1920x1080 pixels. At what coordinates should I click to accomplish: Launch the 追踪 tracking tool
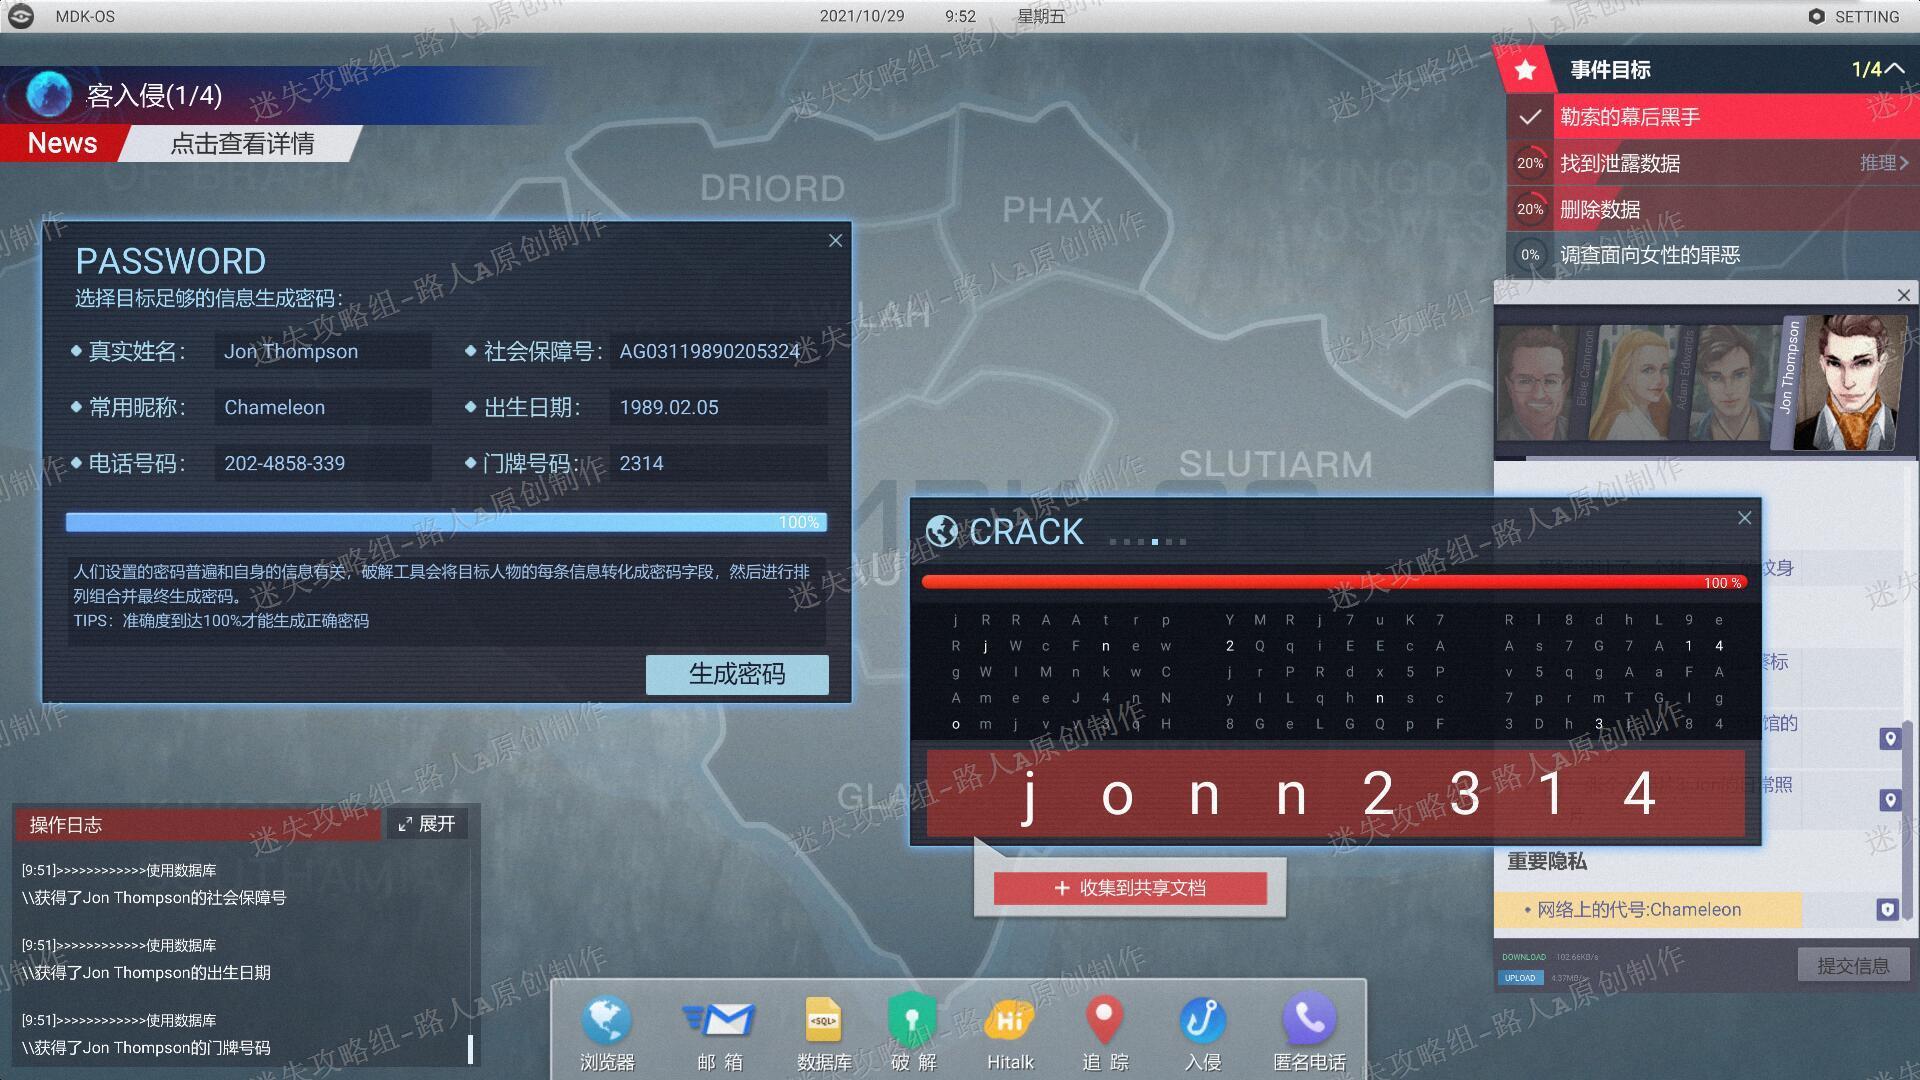[x=1105, y=1032]
